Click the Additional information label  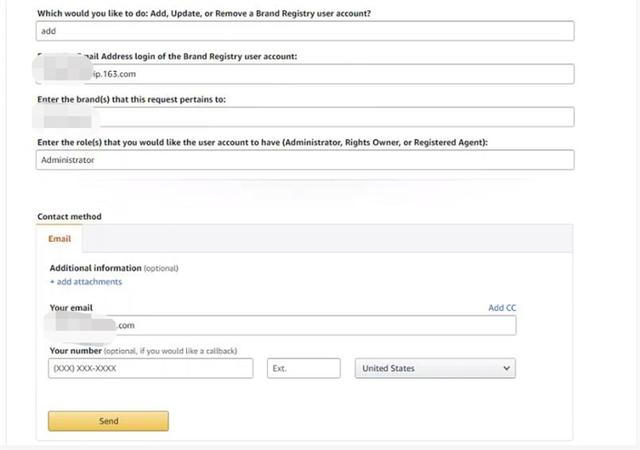click(x=96, y=268)
